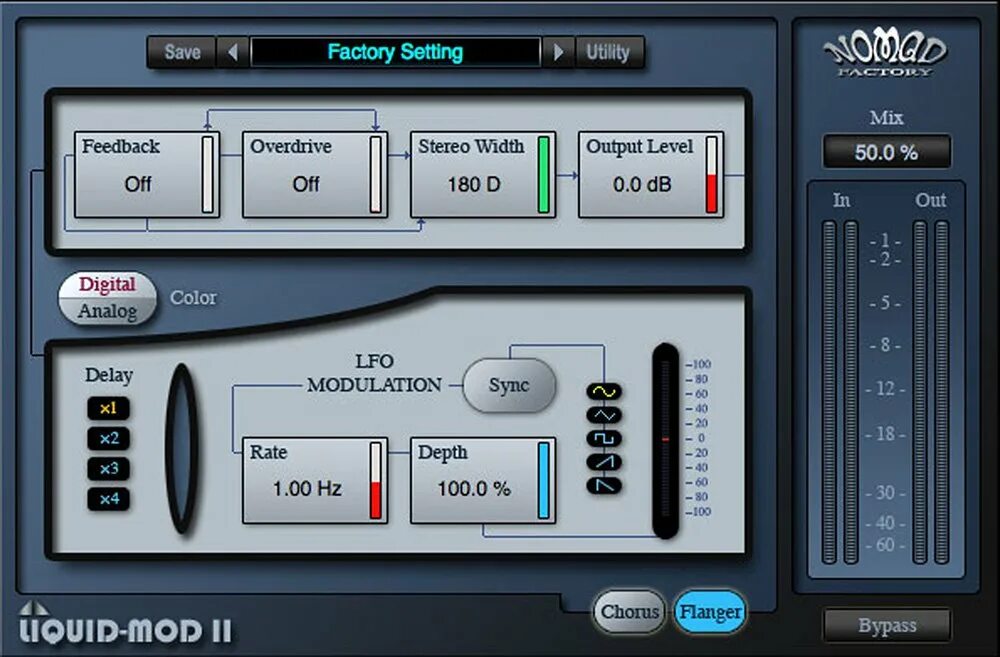This screenshot has height=657, width=1000.
Task: Click the Depth 100.0 % value
Action: pos(474,489)
